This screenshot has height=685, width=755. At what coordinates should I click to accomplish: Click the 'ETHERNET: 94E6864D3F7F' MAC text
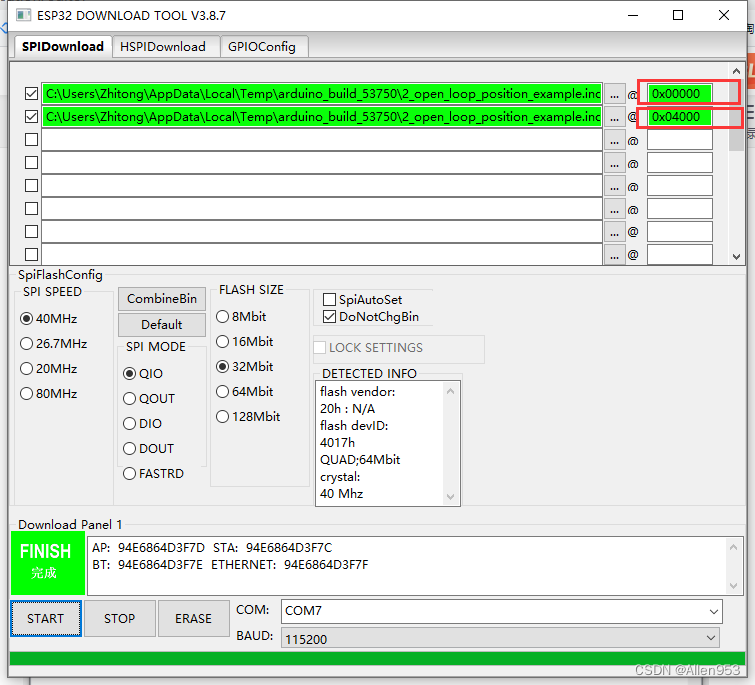289,565
